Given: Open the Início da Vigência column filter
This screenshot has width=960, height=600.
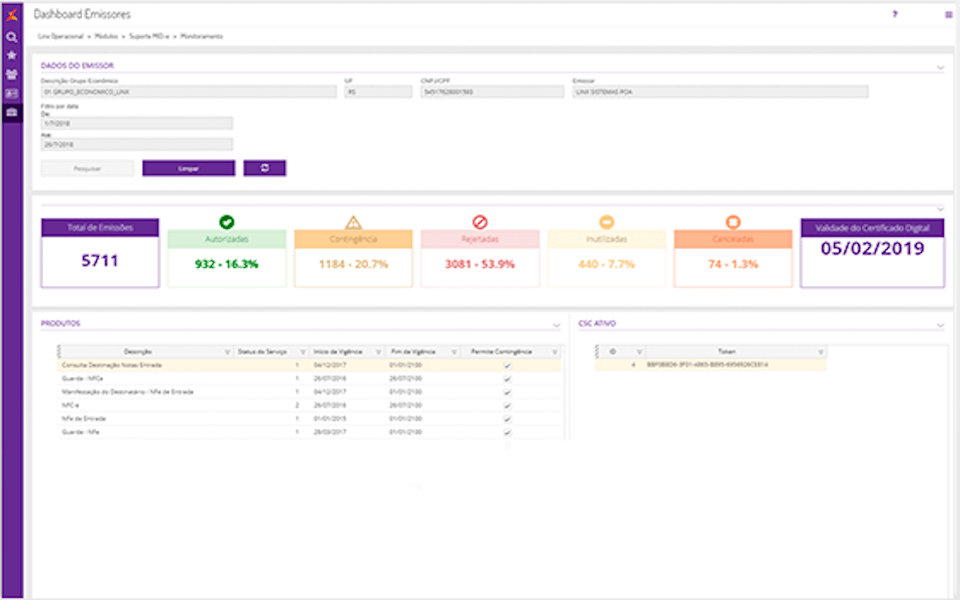Looking at the screenshot, I should [378, 352].
